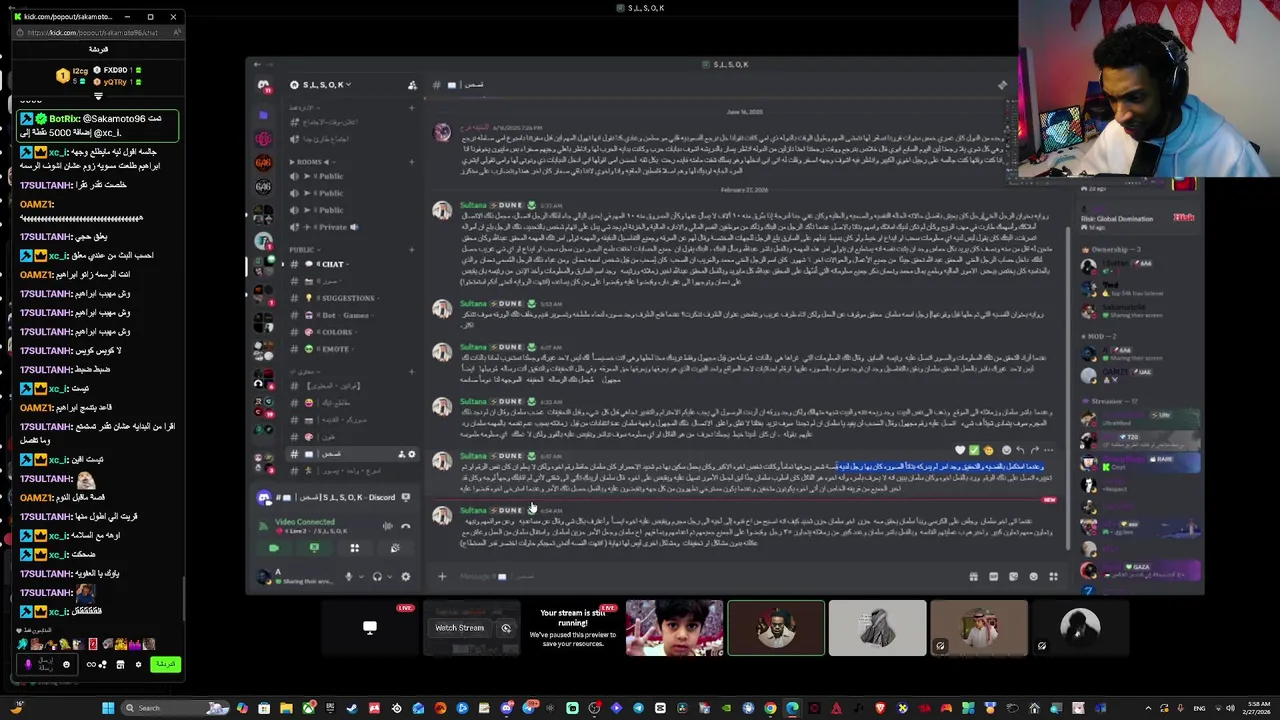Viewport: 1280px width, 720px height.
Task: Select green-bordered speaking user tile
Action: pos(776,627)
